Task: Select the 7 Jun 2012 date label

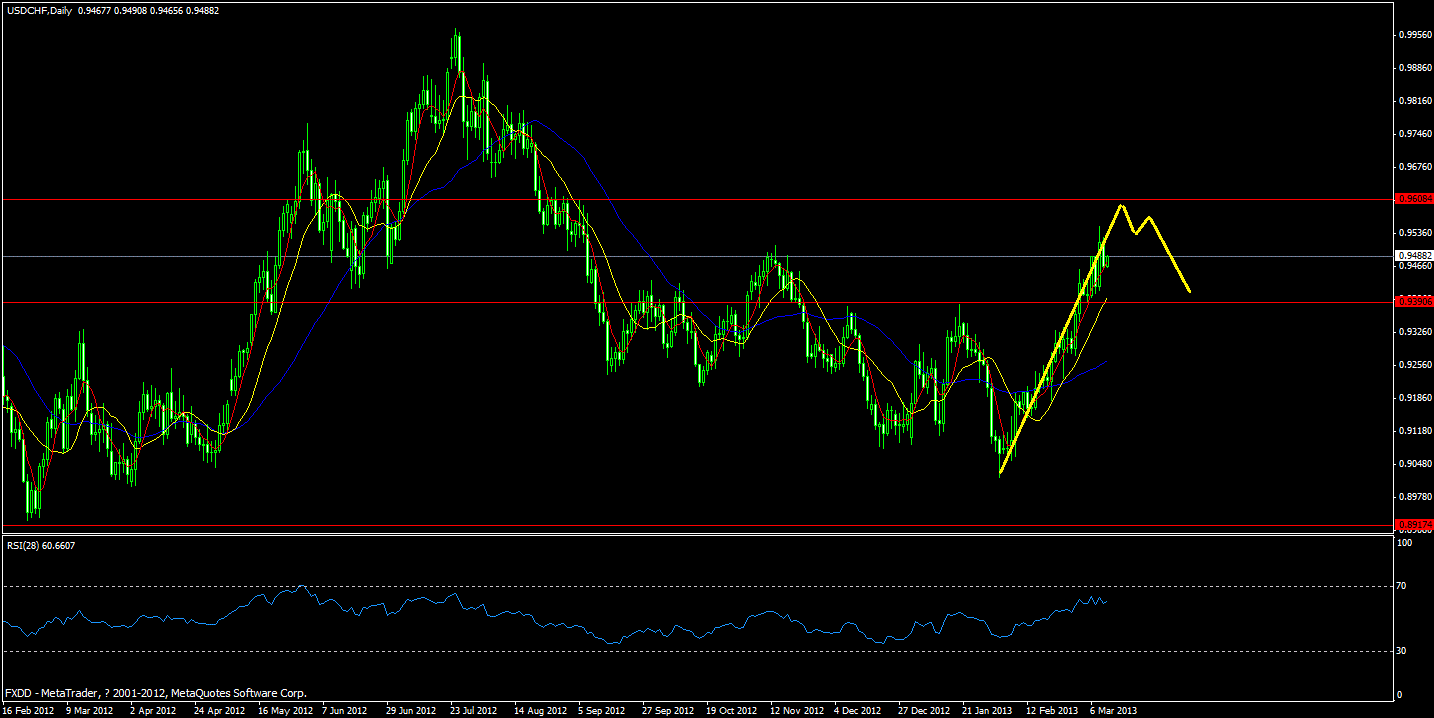Action: coord(347,710)
